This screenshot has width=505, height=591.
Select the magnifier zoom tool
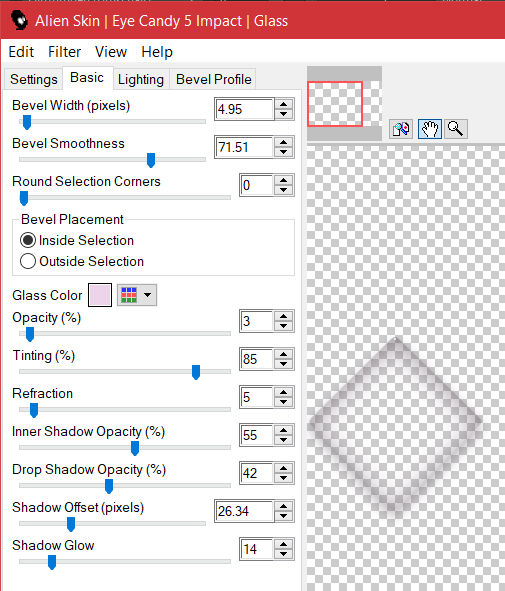pos(456,129)
